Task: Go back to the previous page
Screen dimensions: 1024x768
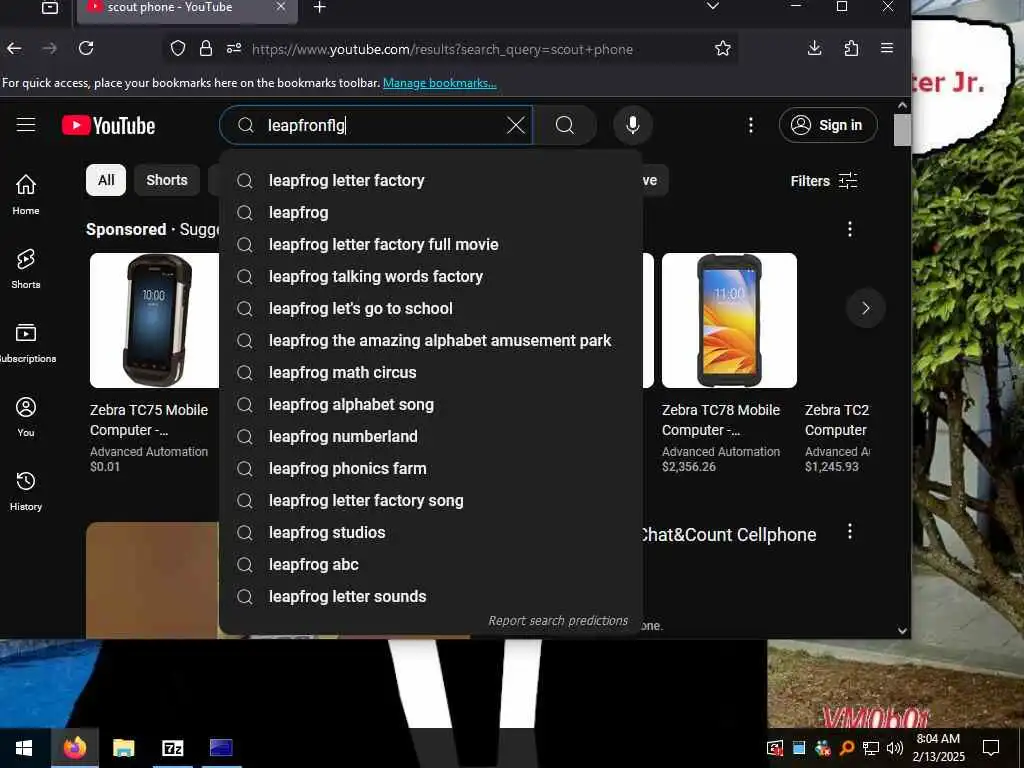Action: coord(14,48)
